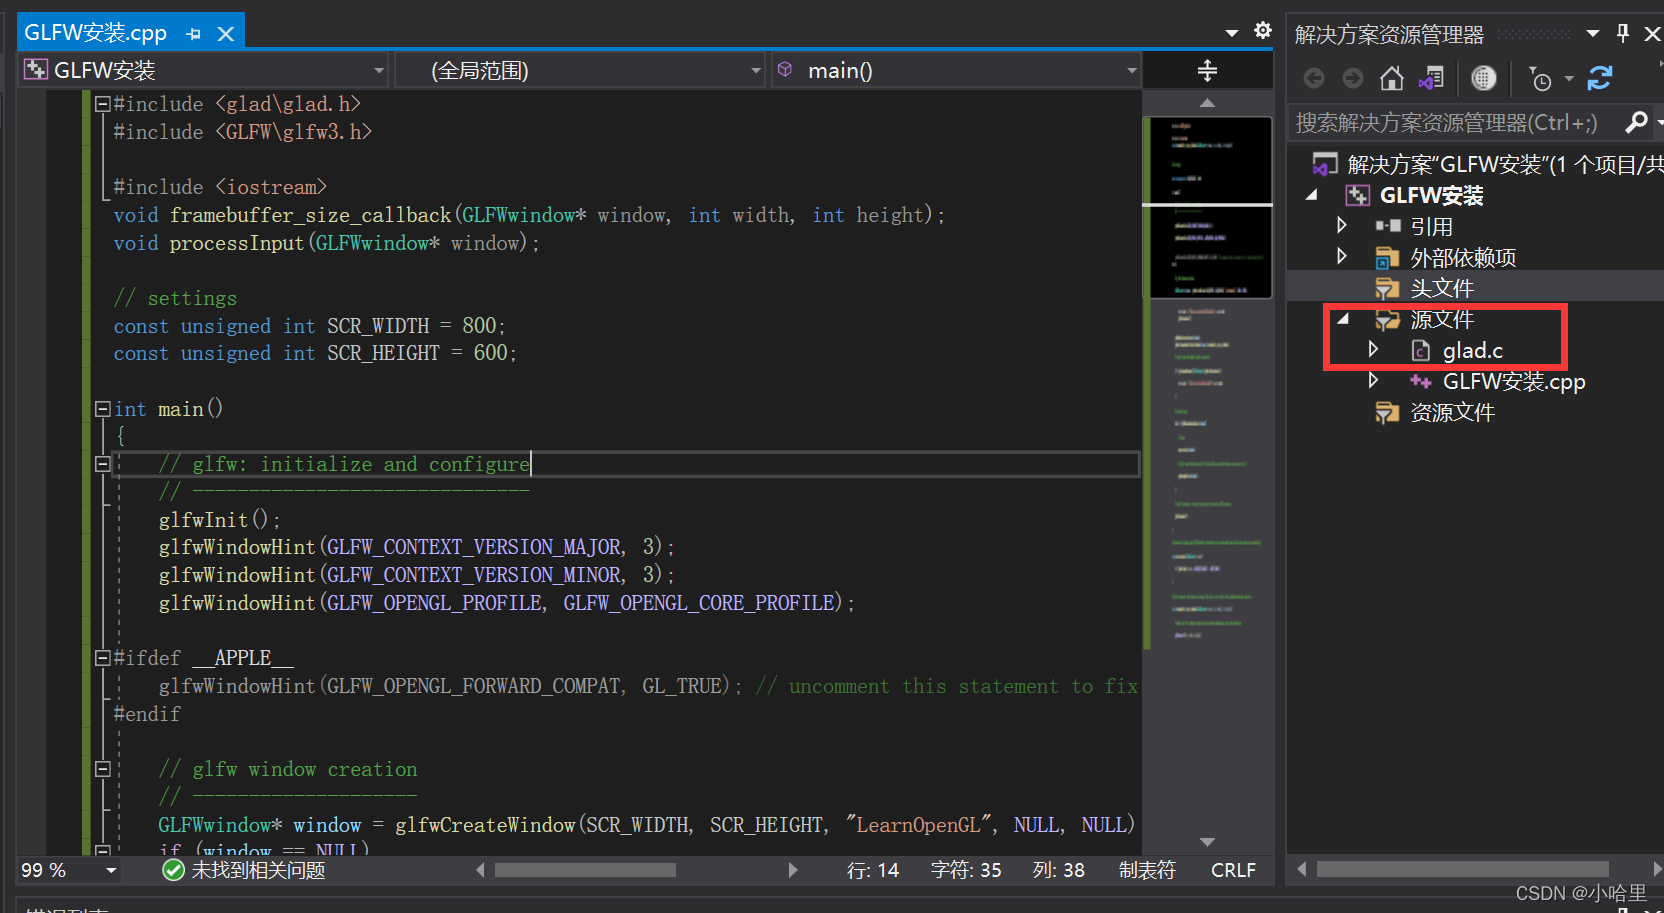This screenshot has width=1664, height=913.
Task: Click the Sync with Active Document icon
Action: (1600, 78)
